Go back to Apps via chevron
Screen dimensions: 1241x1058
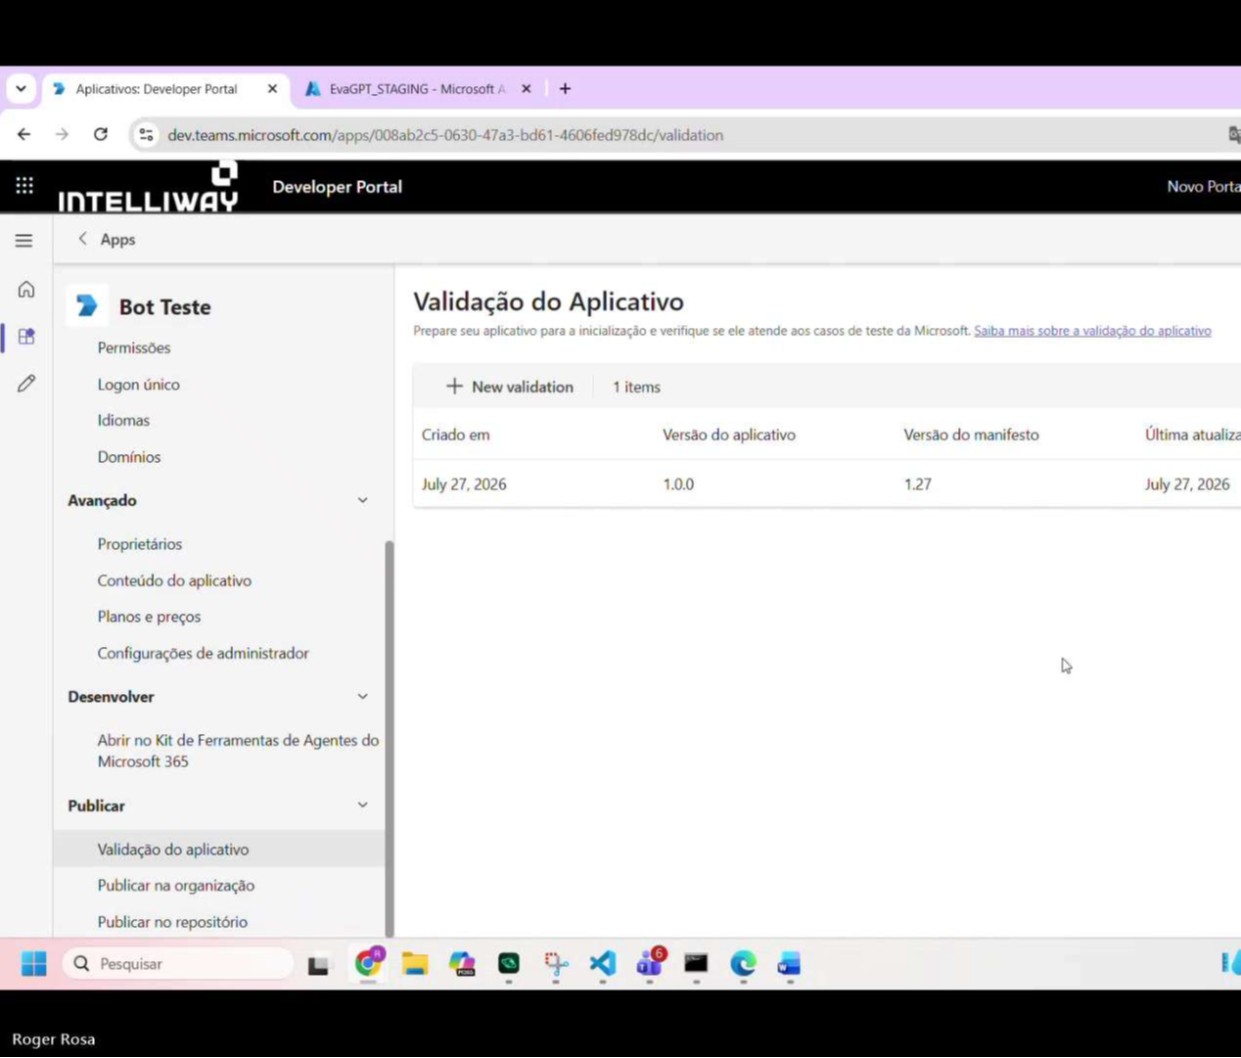[83, 239]
